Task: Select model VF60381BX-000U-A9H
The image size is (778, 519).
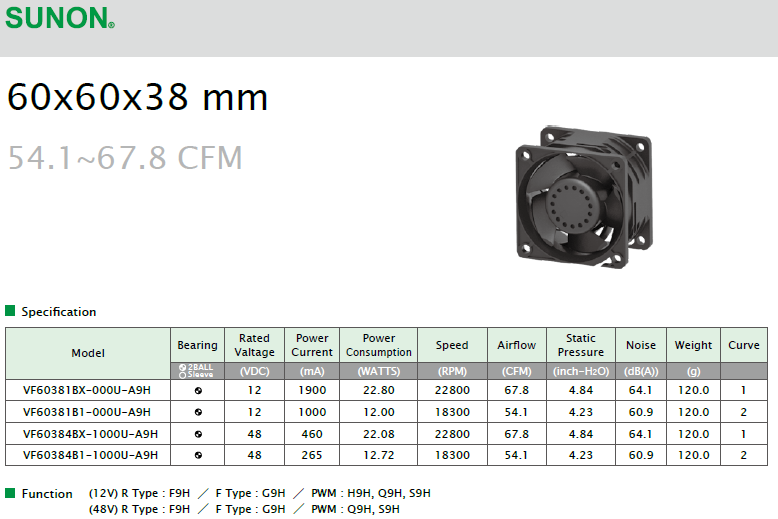Action: 87,390
